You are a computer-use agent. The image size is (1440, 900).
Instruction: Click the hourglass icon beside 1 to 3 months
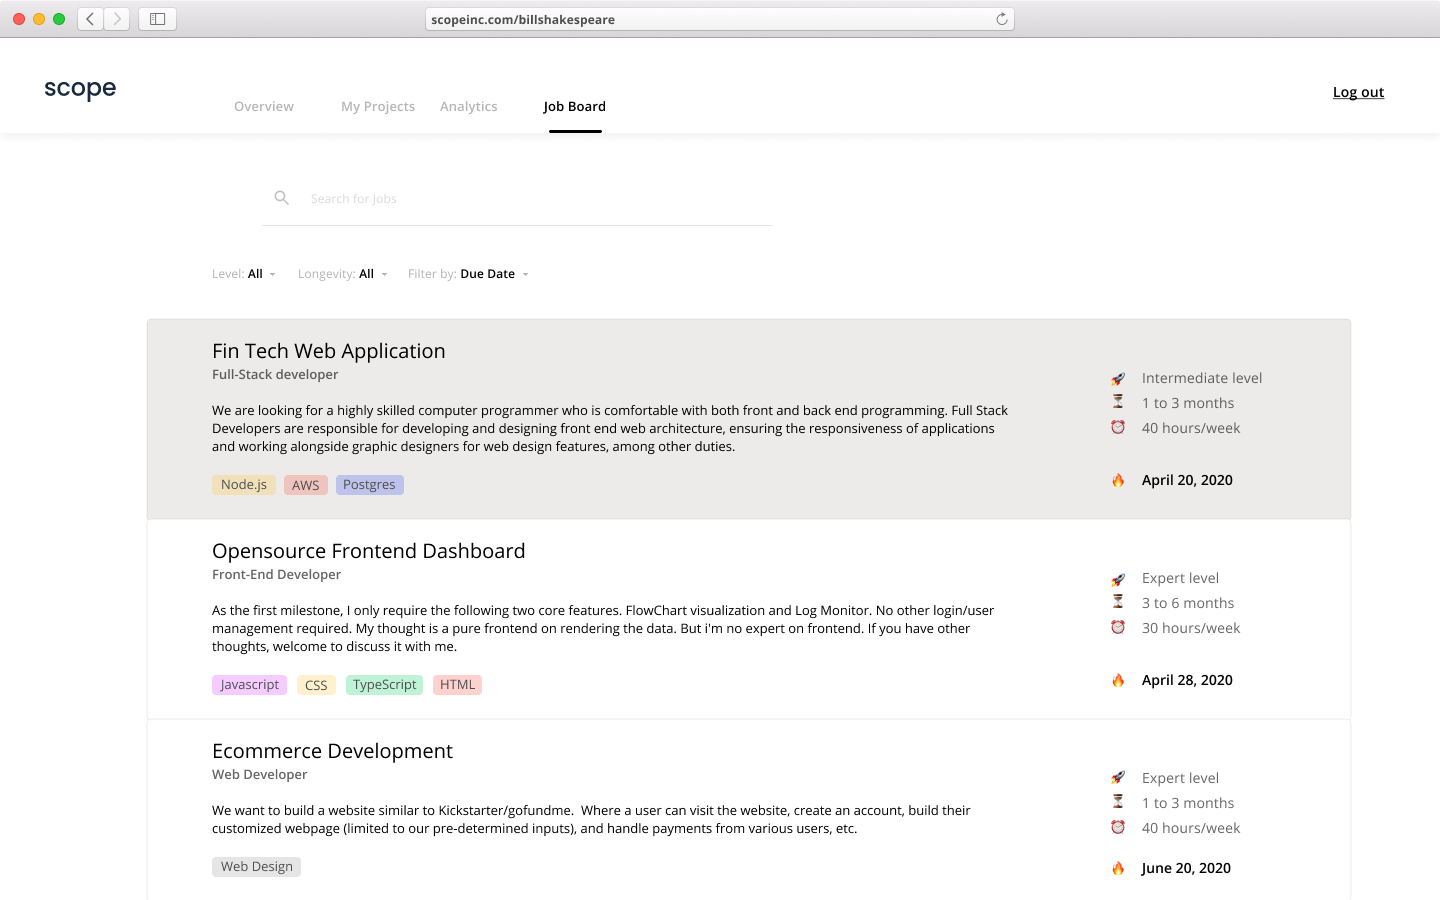point(1118,401)
